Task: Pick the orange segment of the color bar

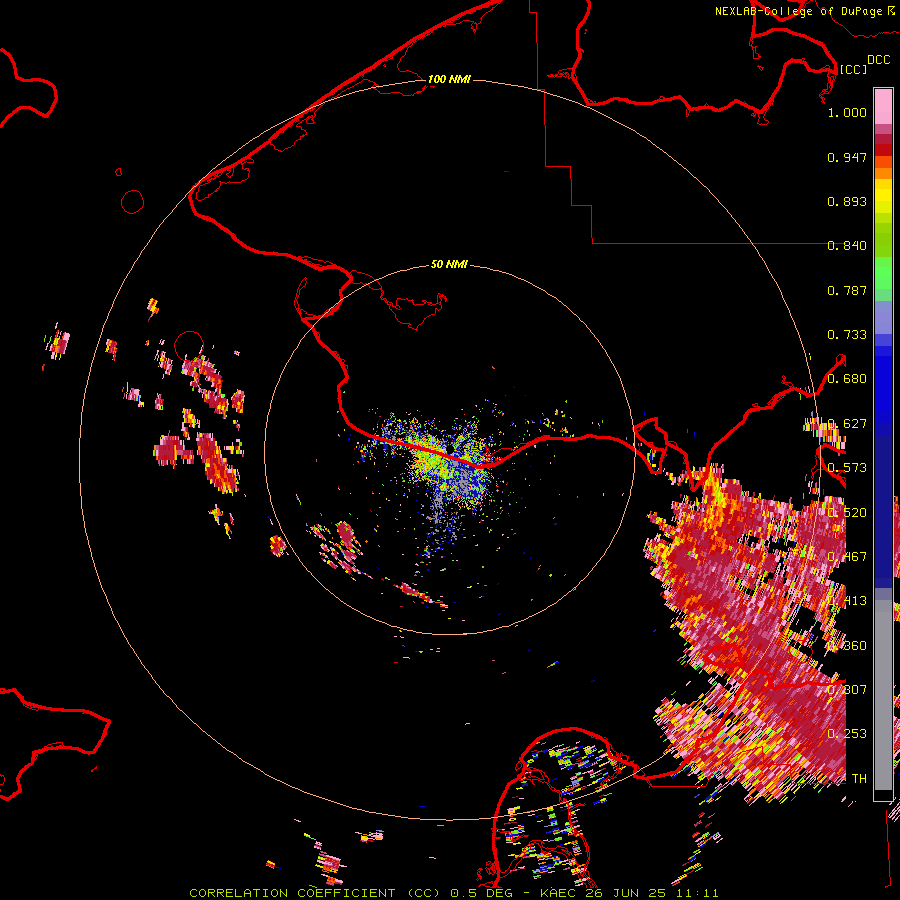Action: pyautogui.click(x=883, y=173)
